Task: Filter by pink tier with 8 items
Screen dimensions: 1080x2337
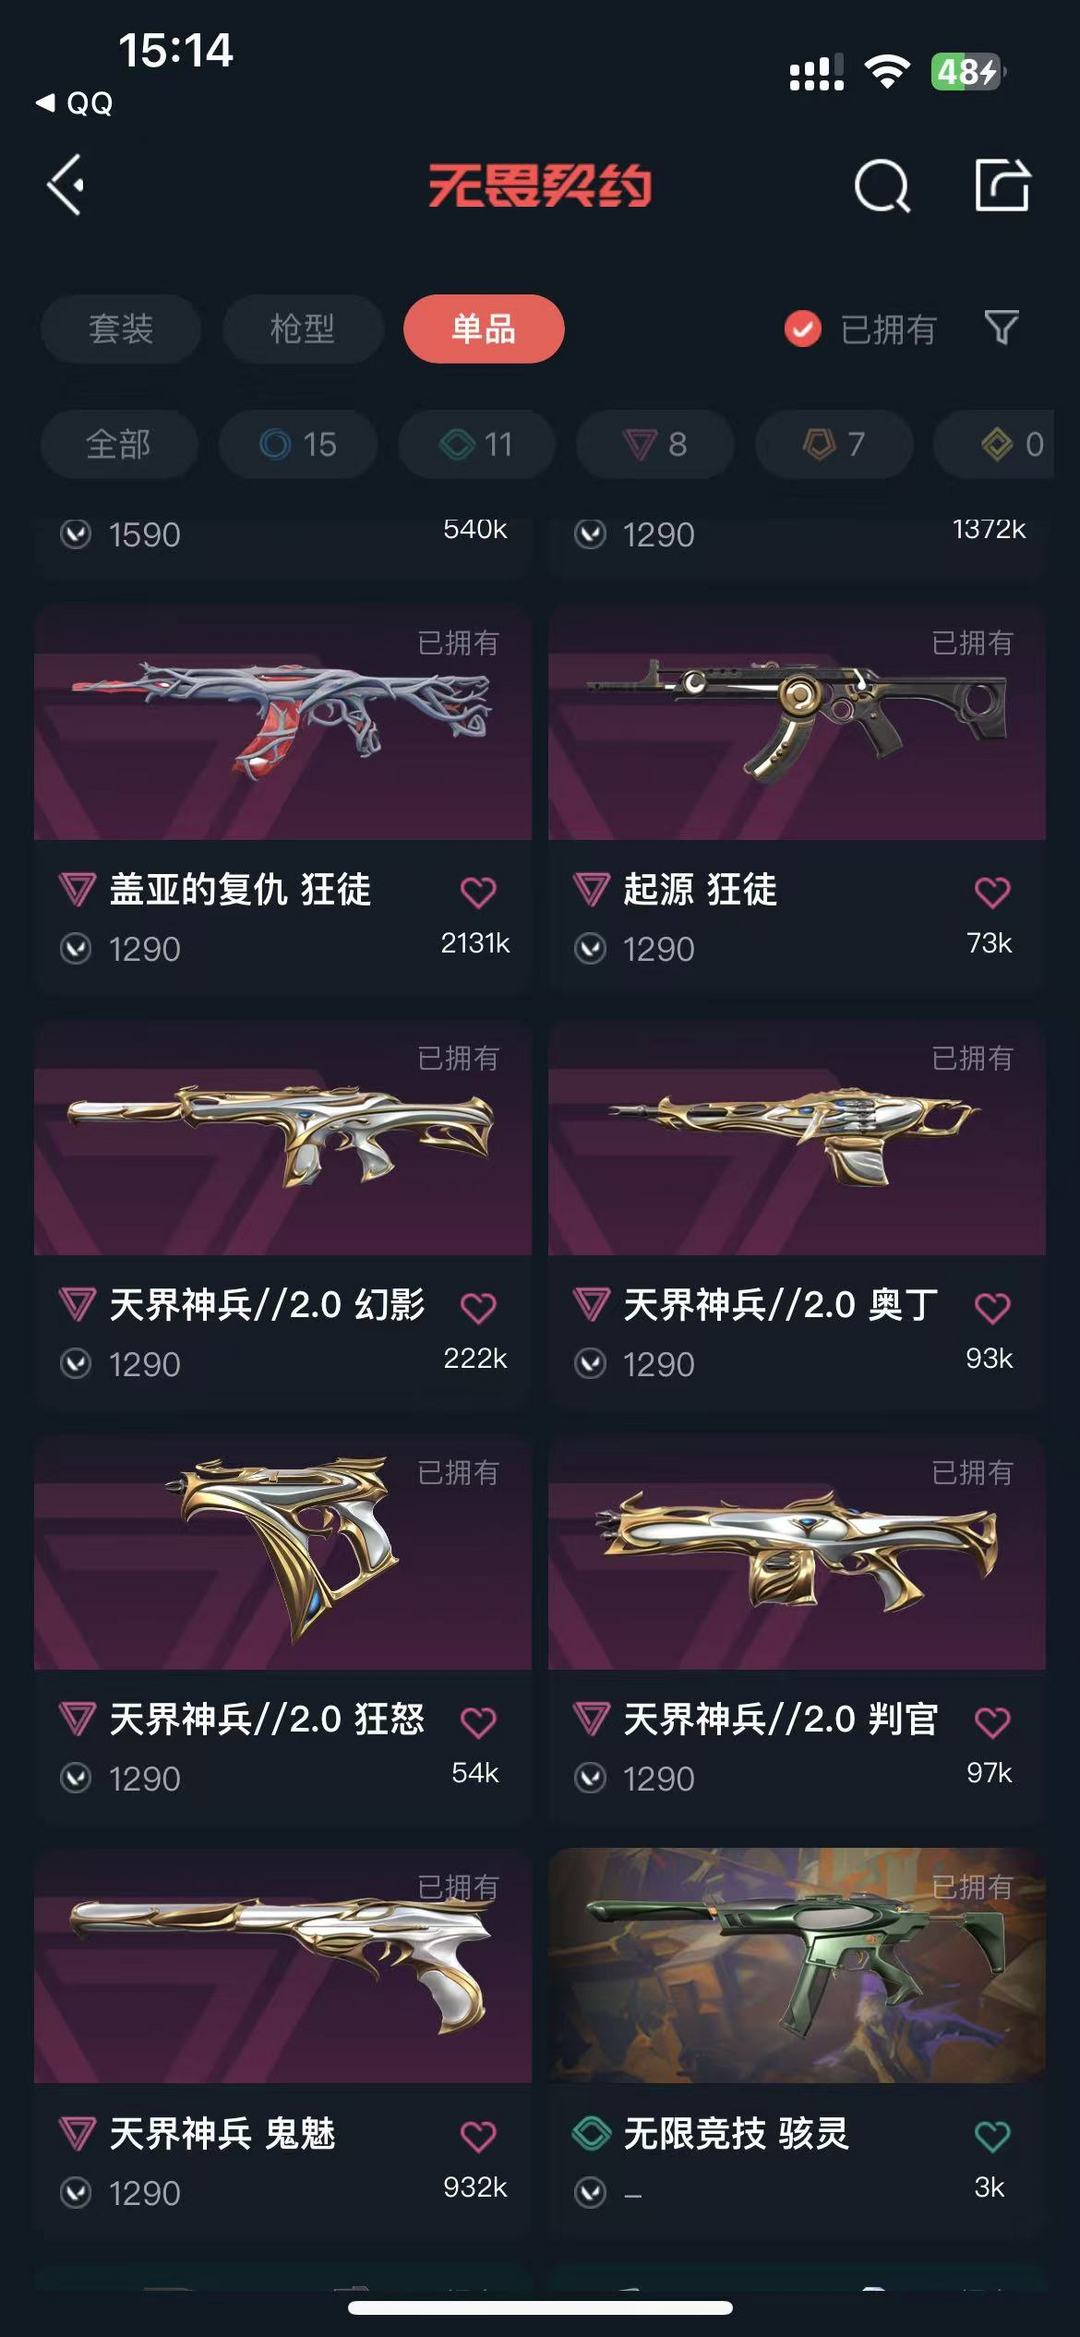Action: pyautogui.click(x=655, y=444)
